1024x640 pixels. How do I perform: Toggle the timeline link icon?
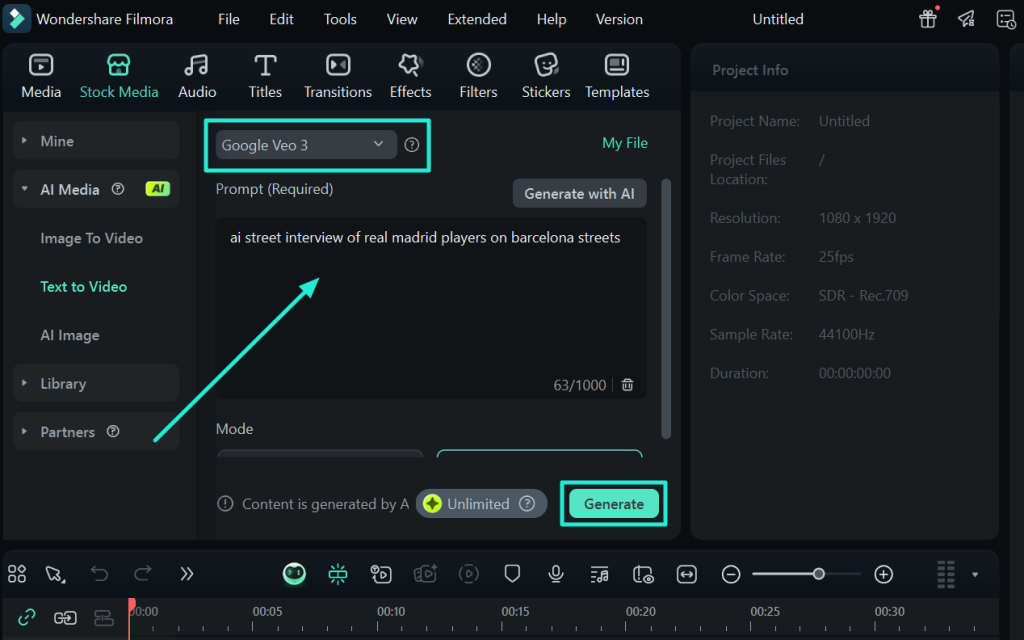pyautogui.click(x=27, y=617)
